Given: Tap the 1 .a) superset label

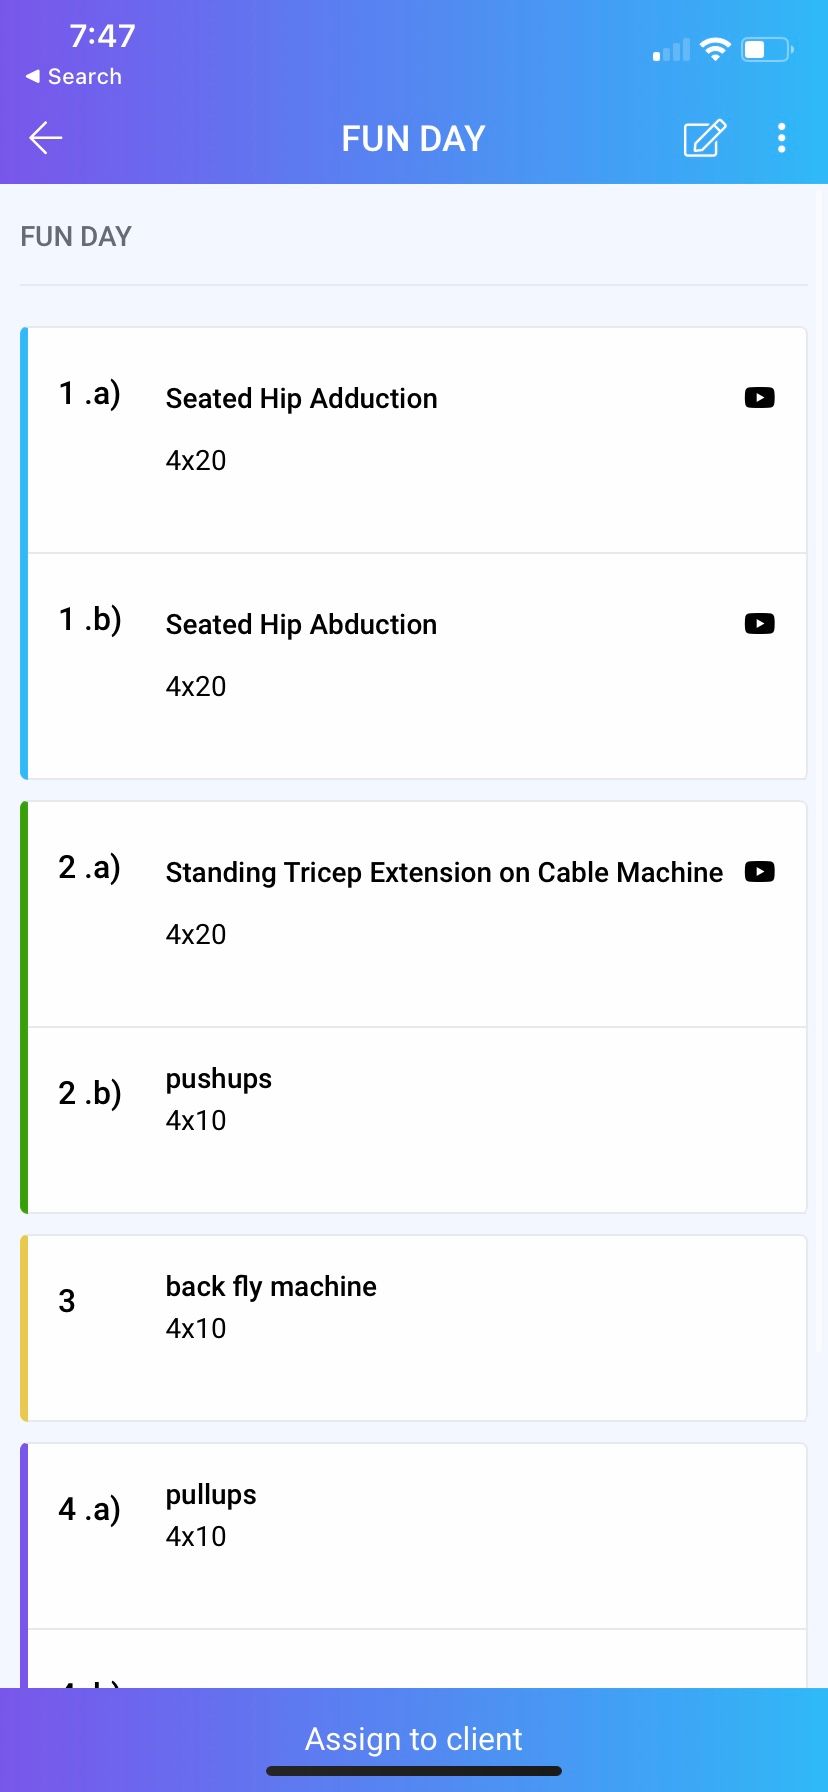Looking at the screenshot, I should pyautogui.click(x=90, y=394).
